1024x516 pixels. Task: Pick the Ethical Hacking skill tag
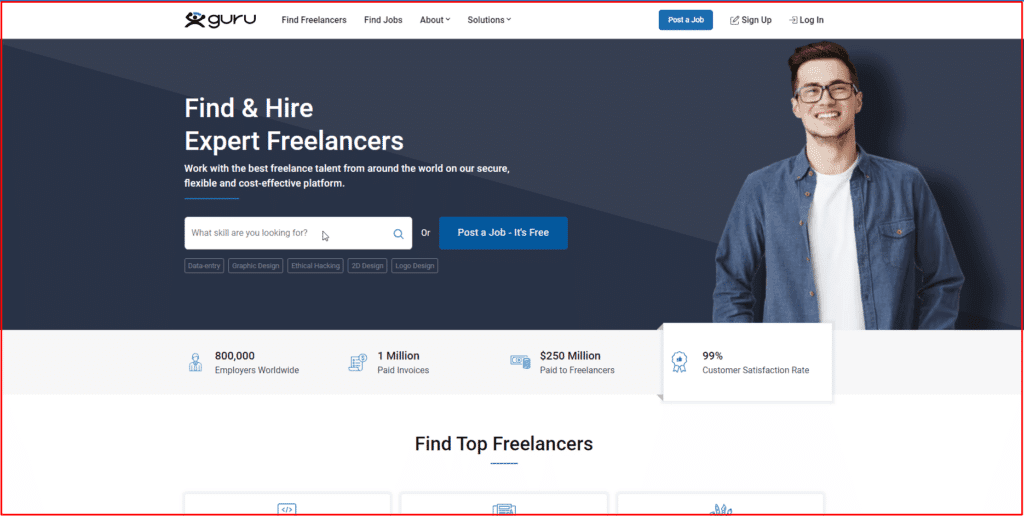tap(315, 266)
